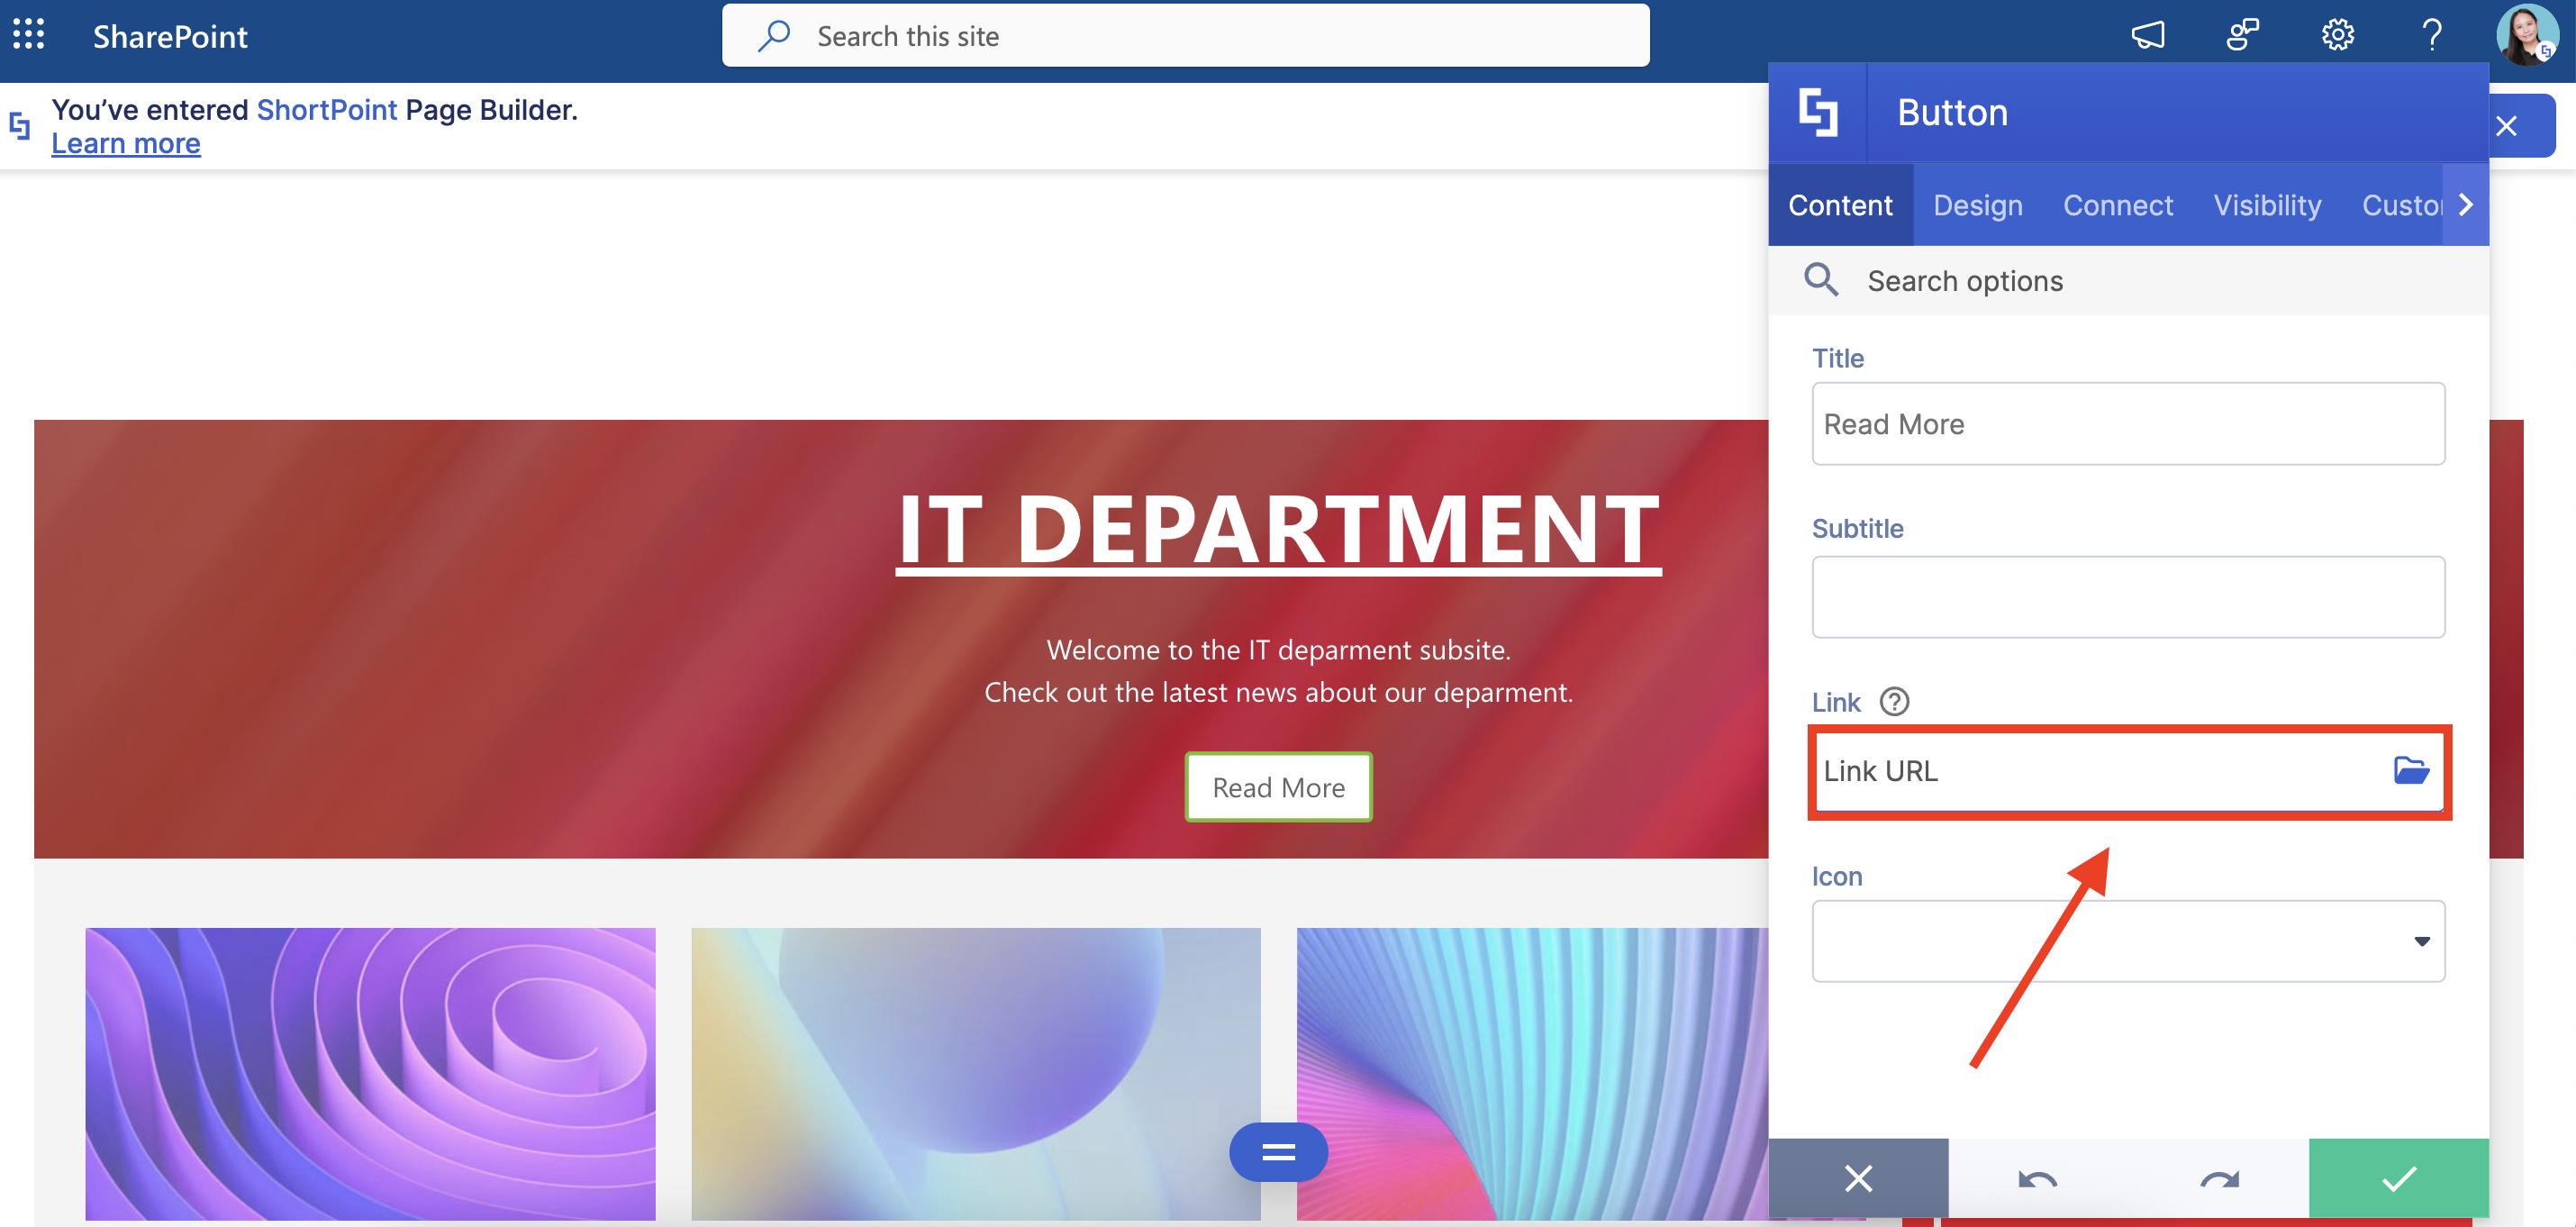Click the megaphone feedback icon
The width and height of the screenshot is (2576, 1227).
click(x=2148, y=35)
